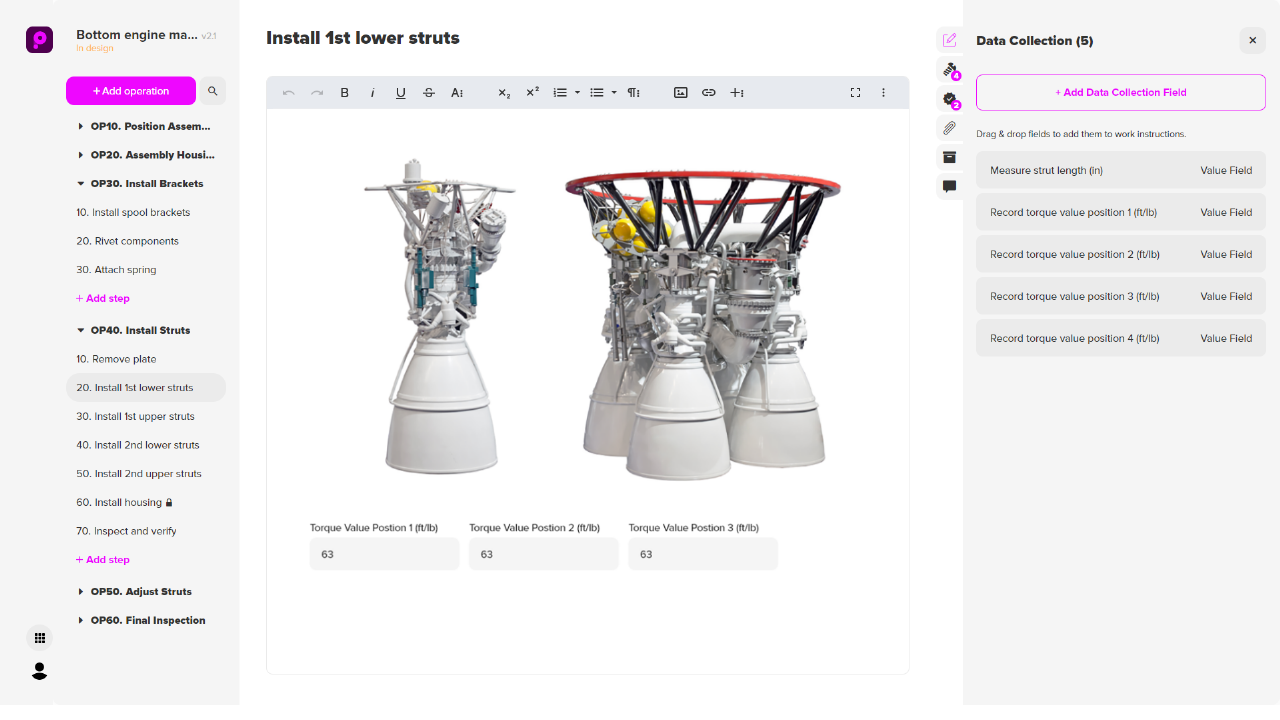The height and width of the screenshot is (720, 1280).
Task: Click the search magnifier beside Add operation
Action: 212,90
